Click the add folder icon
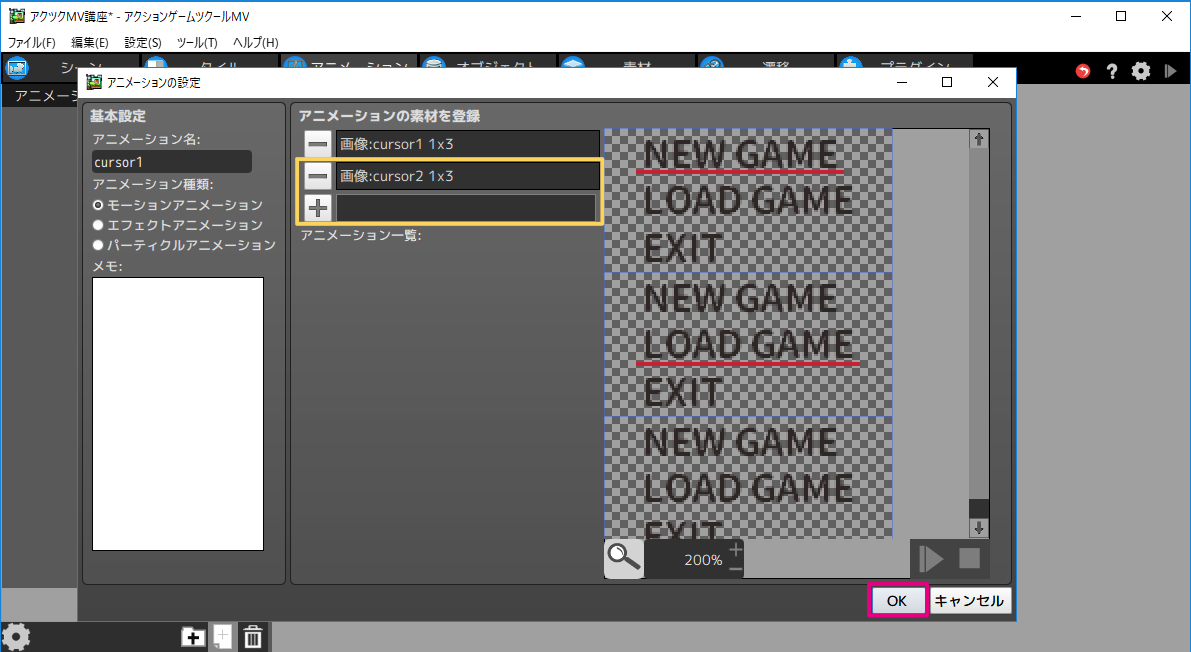This screenshot has height=652, width=1191. (x=192, y=637)
